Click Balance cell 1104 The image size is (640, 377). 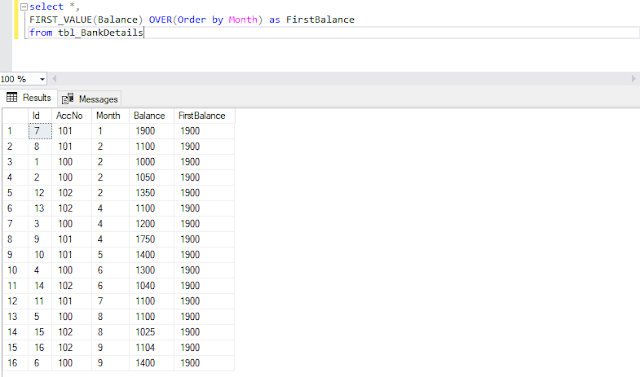click(152, 348)
